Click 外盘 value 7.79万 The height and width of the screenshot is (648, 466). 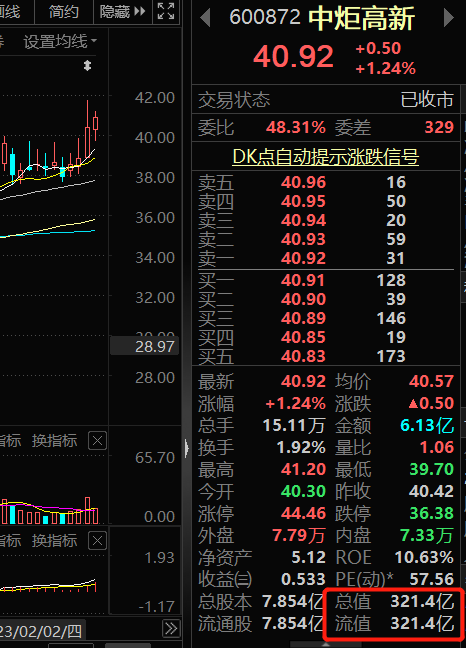click(299, 536)
